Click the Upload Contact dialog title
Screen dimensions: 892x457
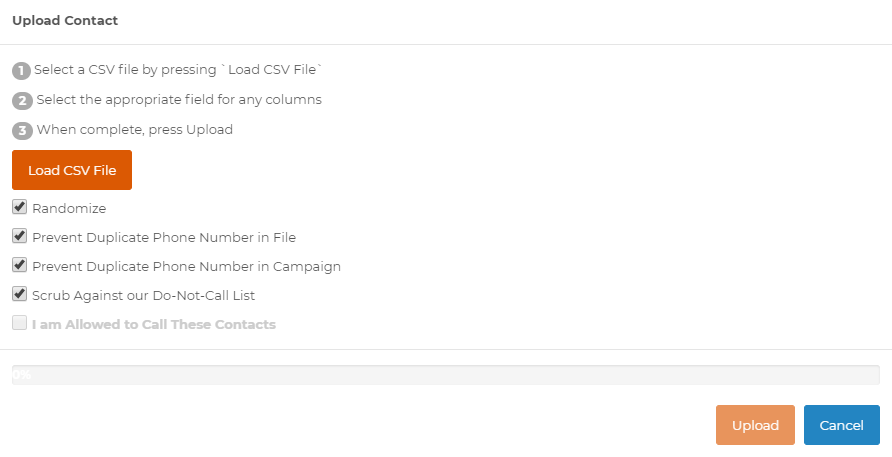65,20
